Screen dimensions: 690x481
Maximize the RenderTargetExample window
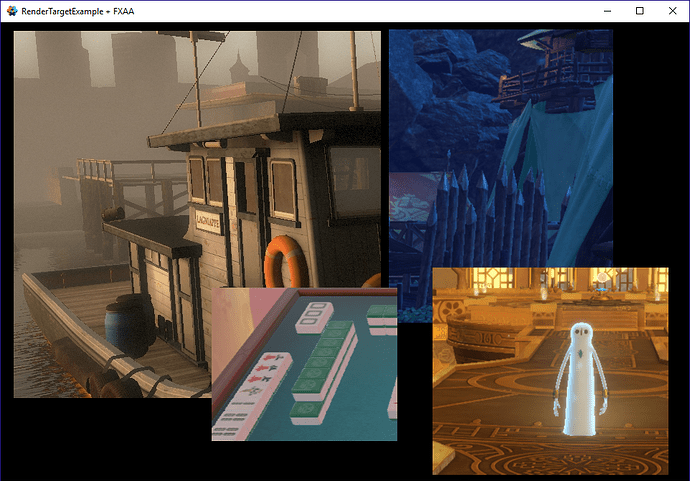click(x=640, y=10)
